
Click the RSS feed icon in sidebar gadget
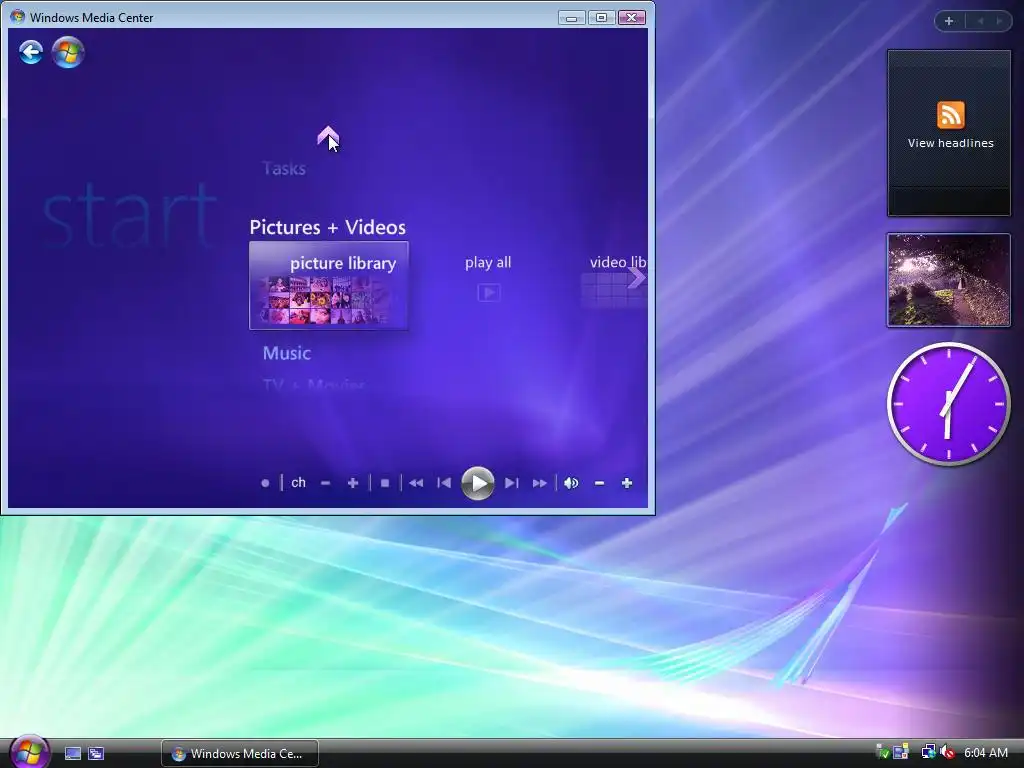[950, 115]
